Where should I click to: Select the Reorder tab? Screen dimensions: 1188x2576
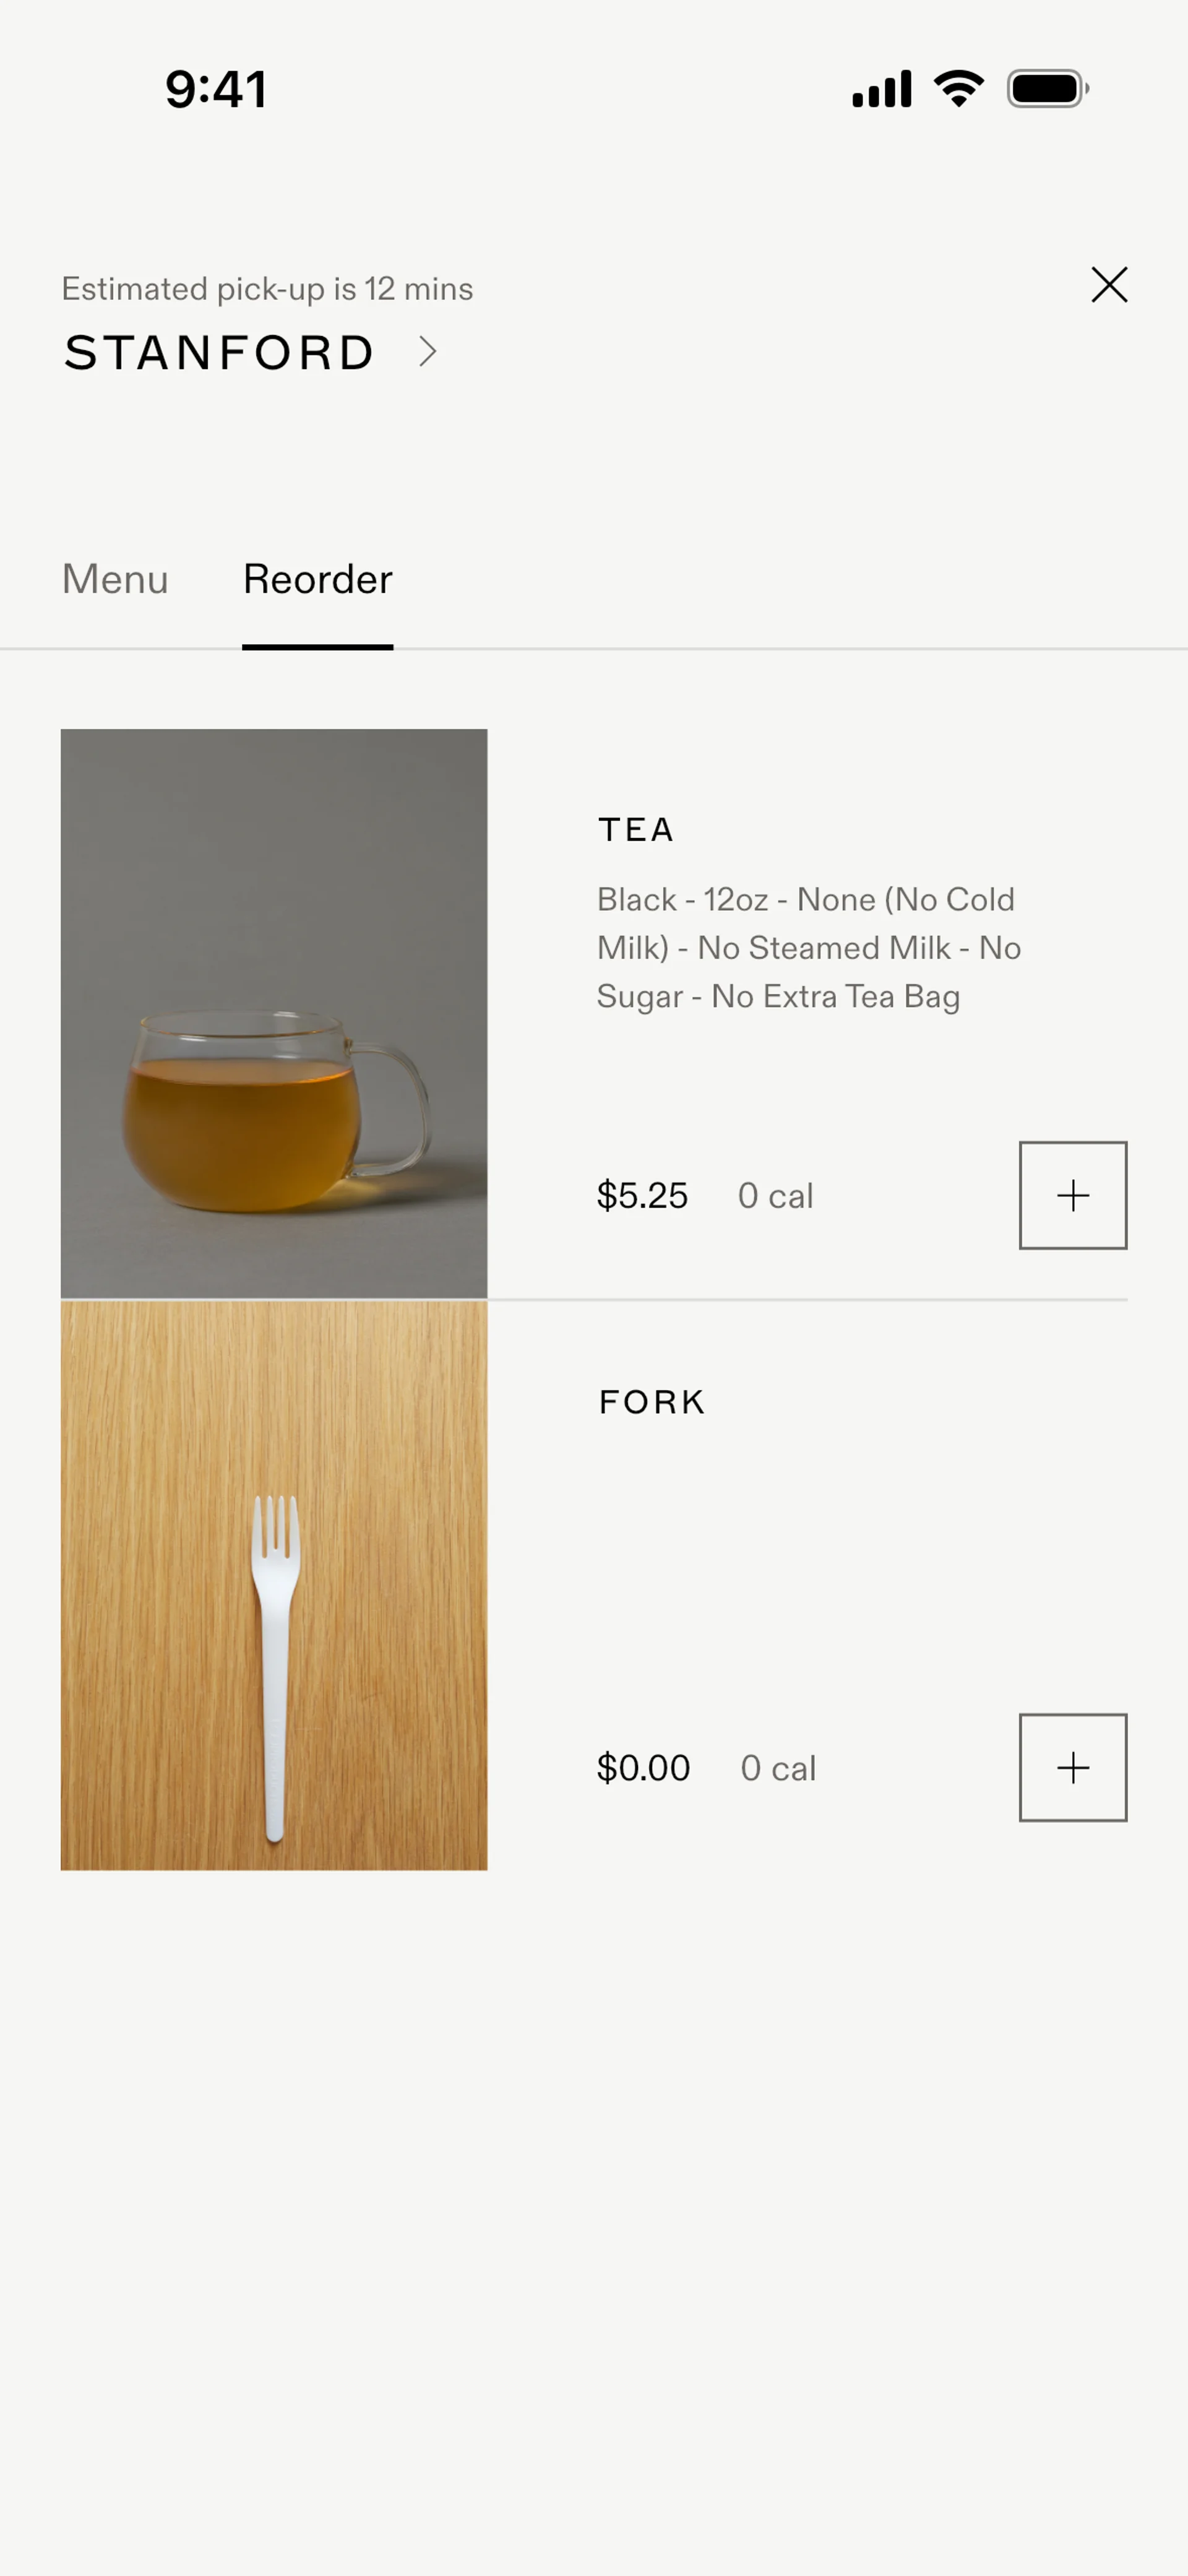pos(317,579)
